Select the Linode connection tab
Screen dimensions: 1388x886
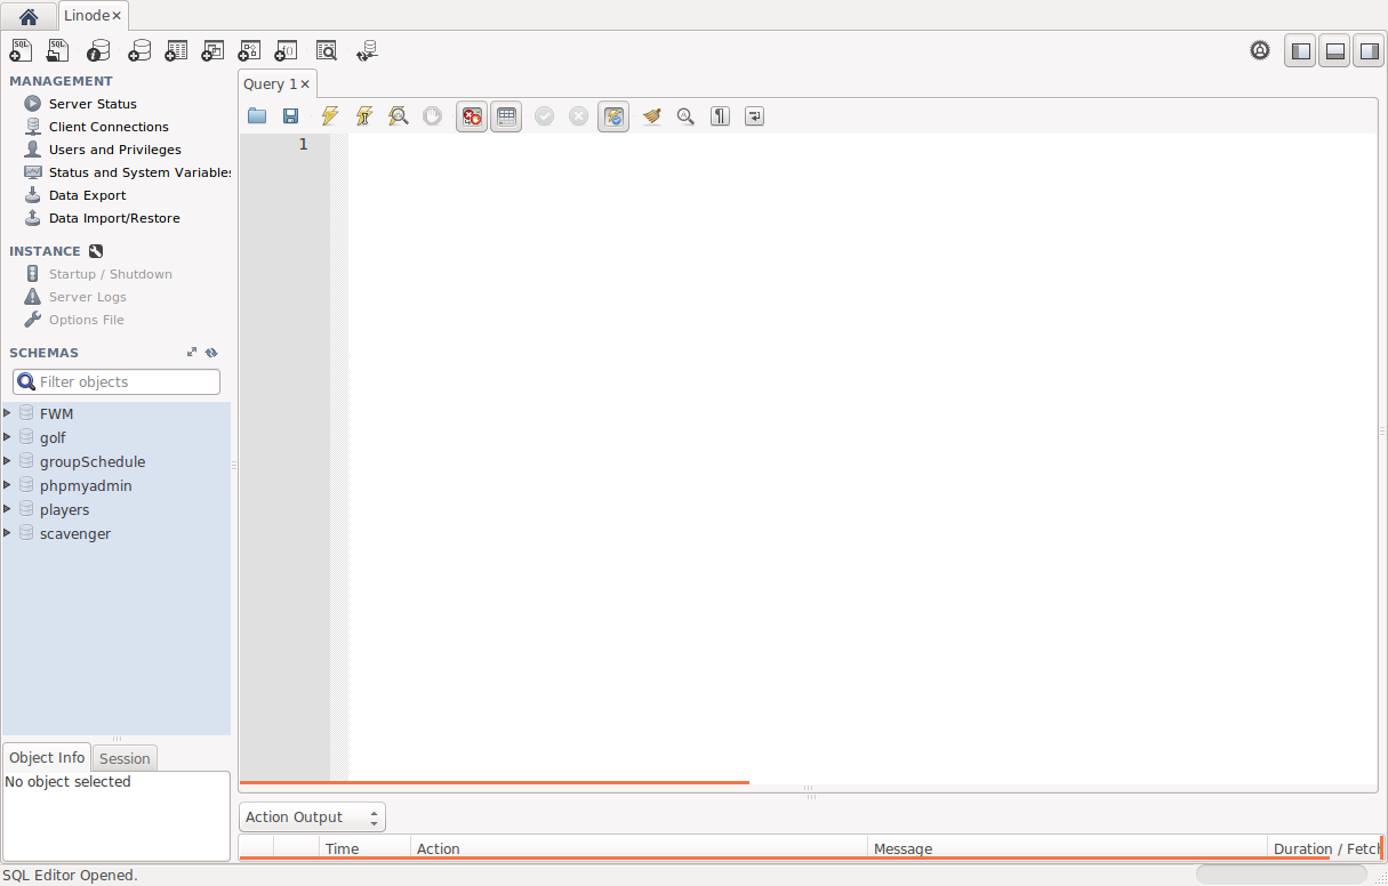[88, 15]
